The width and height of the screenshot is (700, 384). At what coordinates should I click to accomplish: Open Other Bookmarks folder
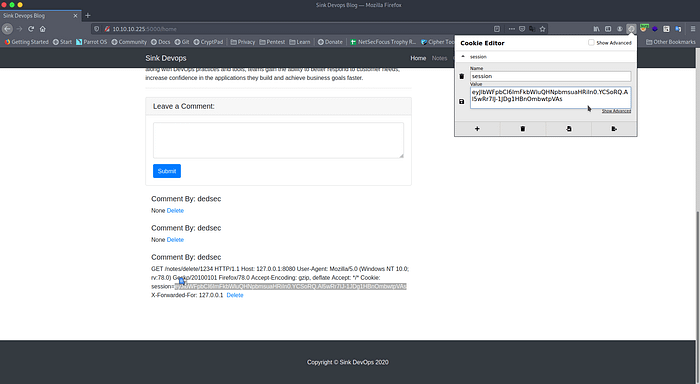(671, 42)
